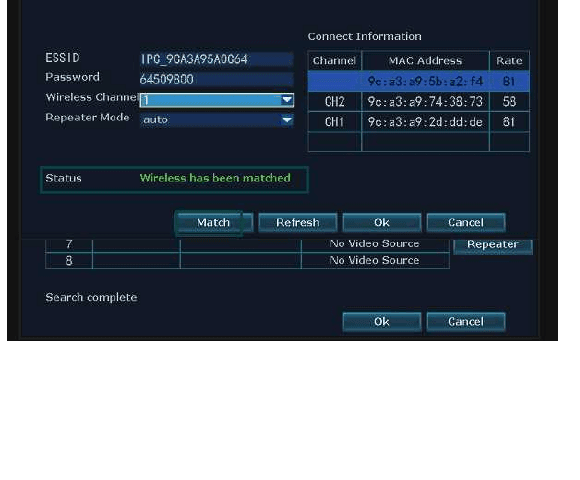Open the Wireless Channel dropdown
The image size is (580, 480).
pos(216,100)
